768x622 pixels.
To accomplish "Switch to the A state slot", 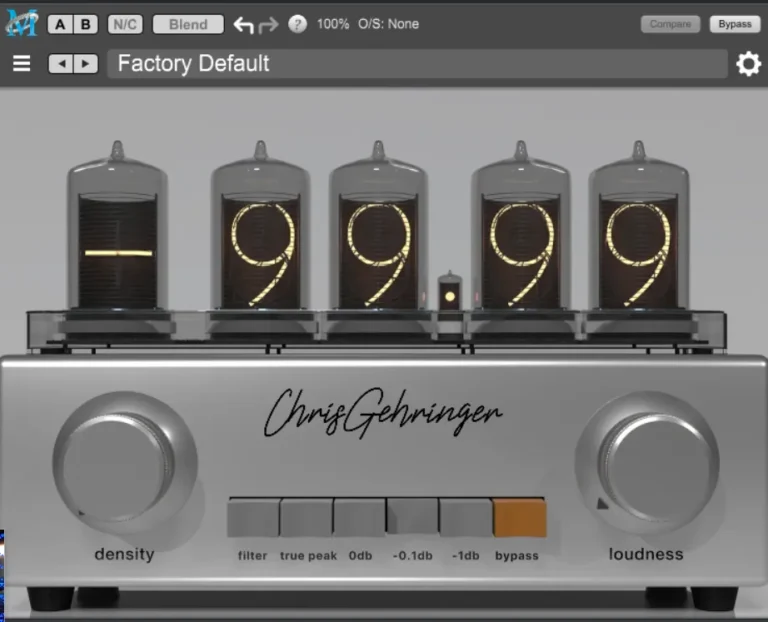I will click(61, 24).
